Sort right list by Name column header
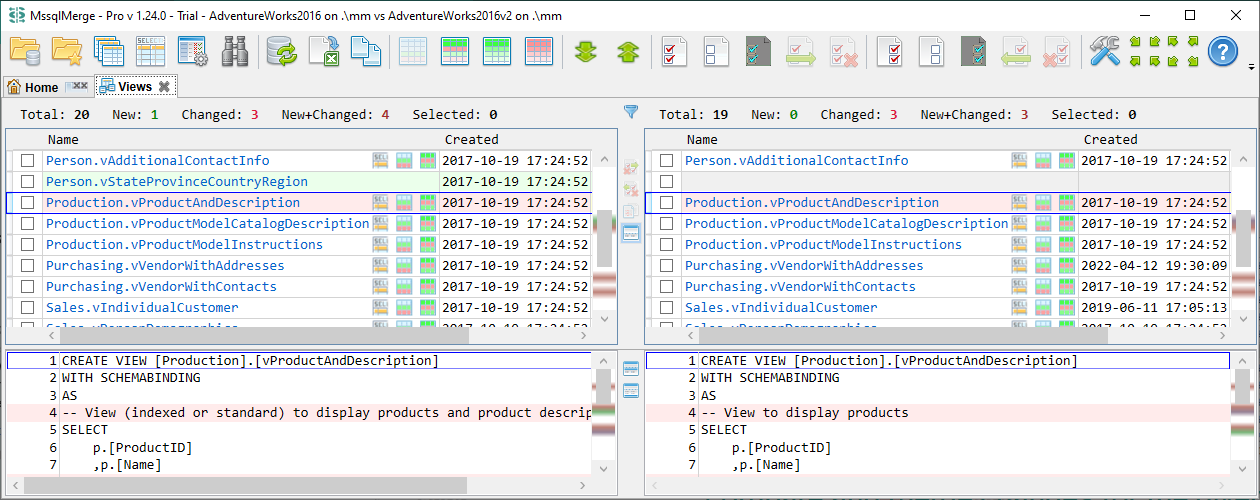 702,139
